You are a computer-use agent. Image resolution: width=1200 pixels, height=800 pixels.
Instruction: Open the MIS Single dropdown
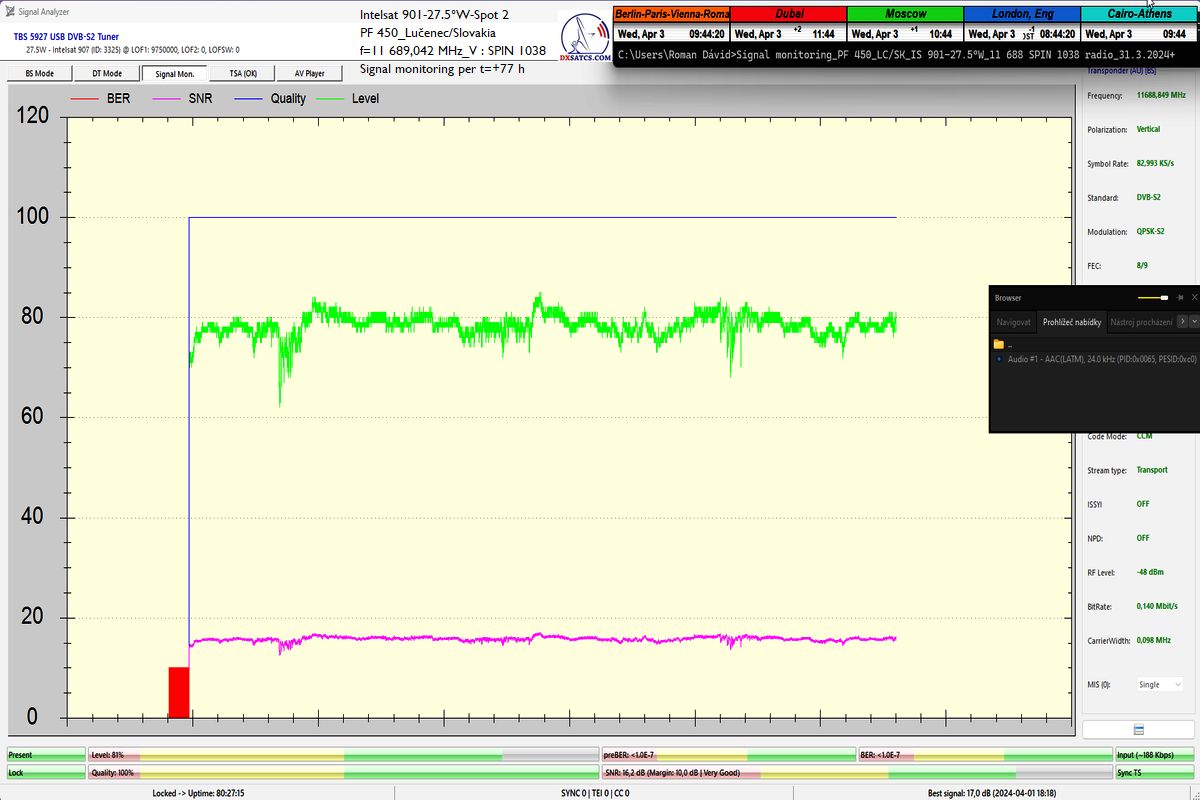tap(1160, 685)
